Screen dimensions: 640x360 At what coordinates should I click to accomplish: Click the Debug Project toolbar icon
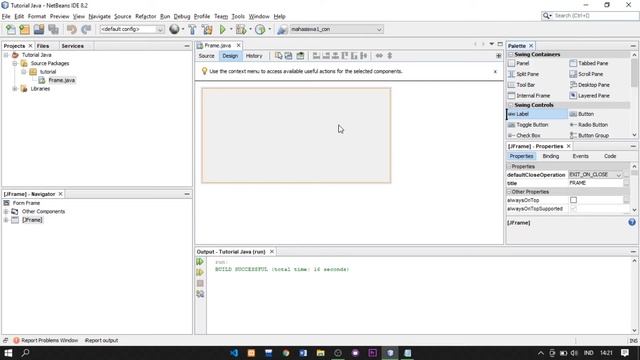[241, 29]
